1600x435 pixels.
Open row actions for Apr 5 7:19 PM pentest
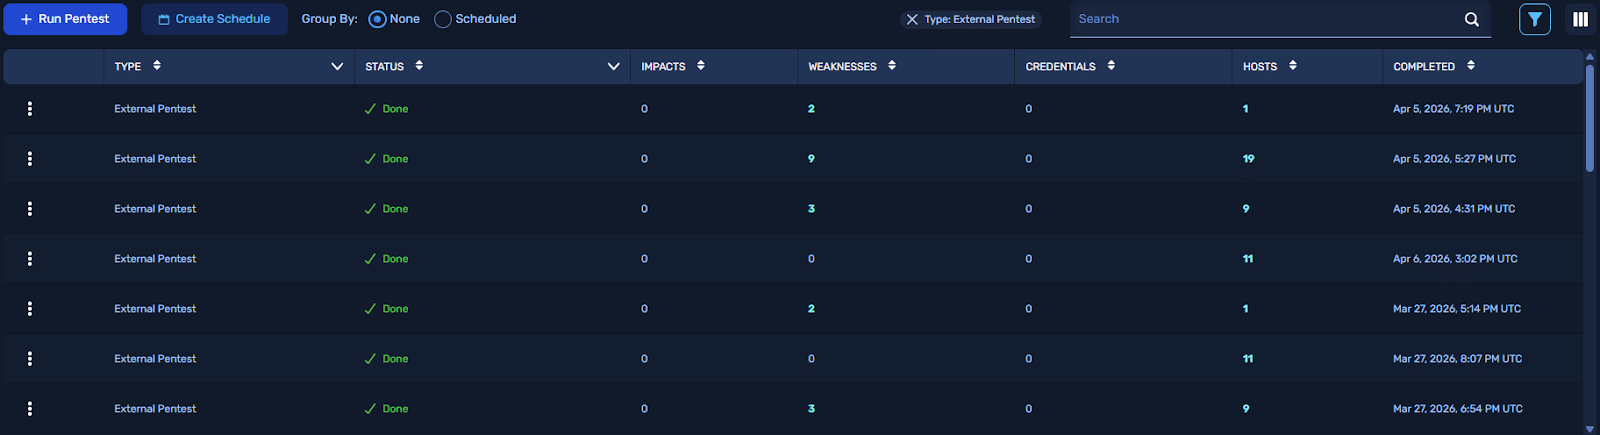tap(30, 109)
